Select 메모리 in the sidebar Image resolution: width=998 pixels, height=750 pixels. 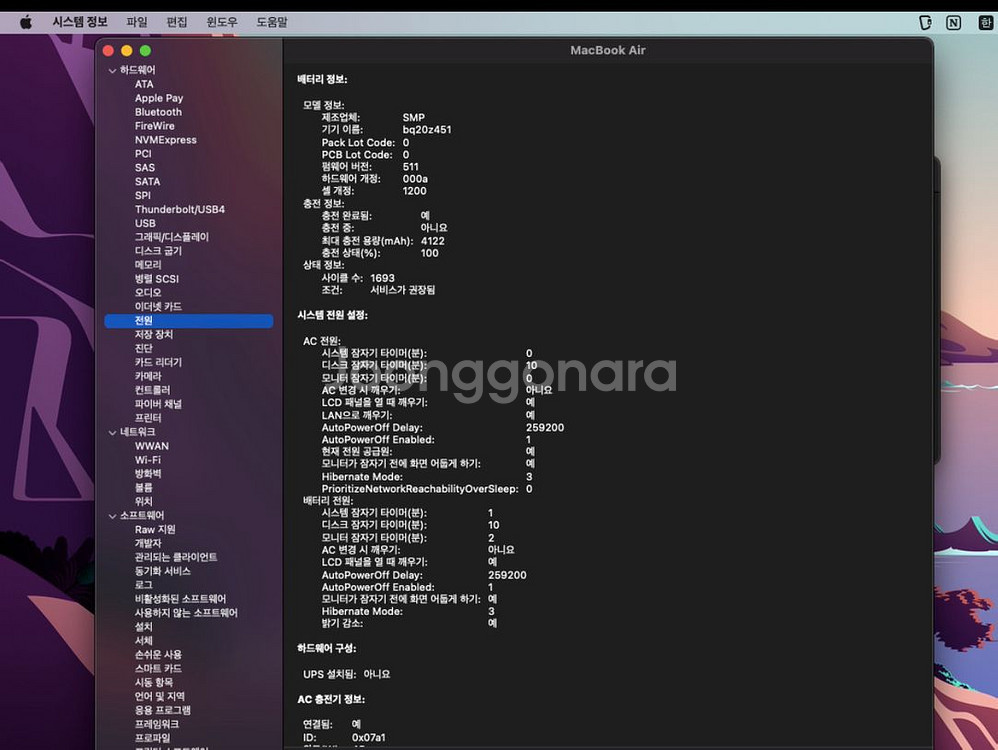pos(148,265)
